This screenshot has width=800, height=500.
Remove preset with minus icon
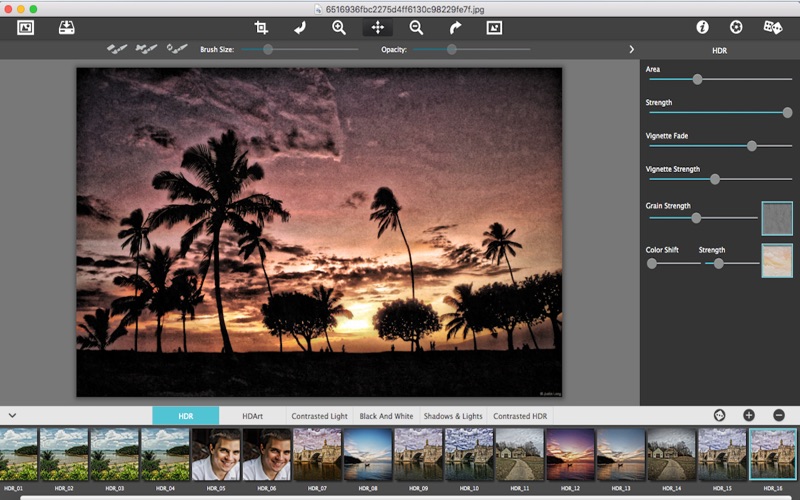pyautogui.click(x=778, y=415)
